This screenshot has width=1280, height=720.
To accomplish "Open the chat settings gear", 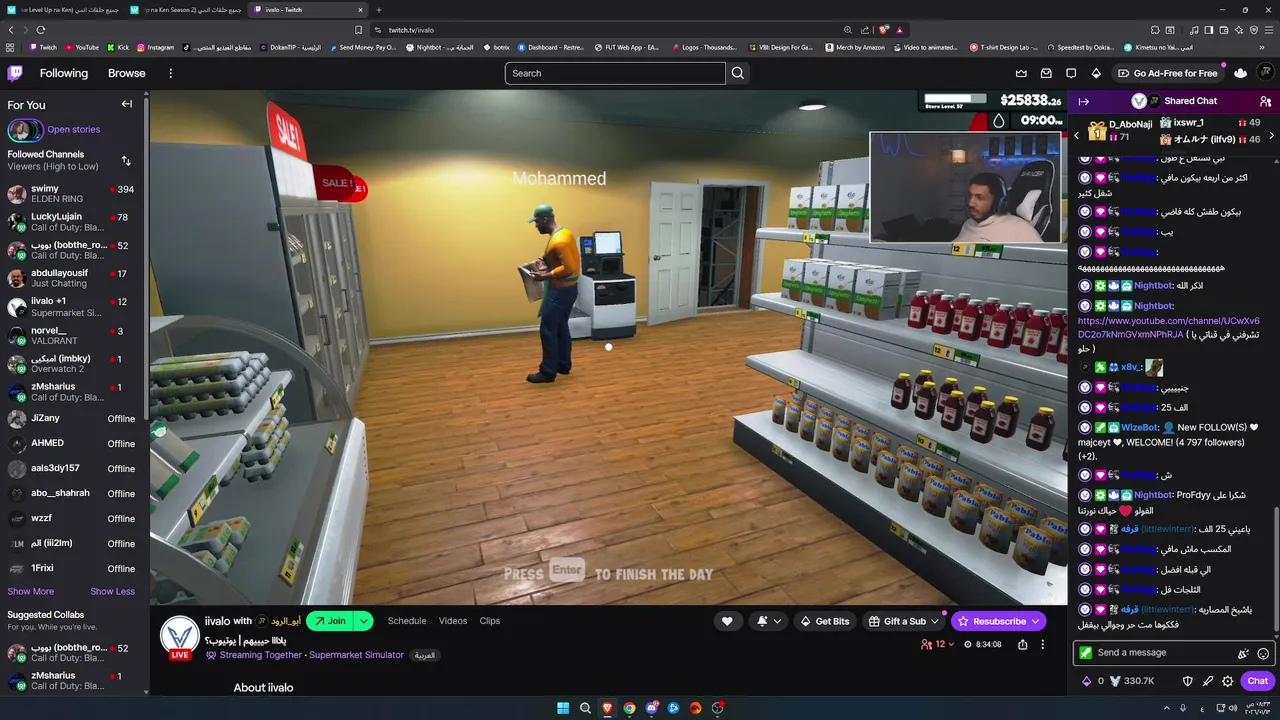I will coord(1228,681).
